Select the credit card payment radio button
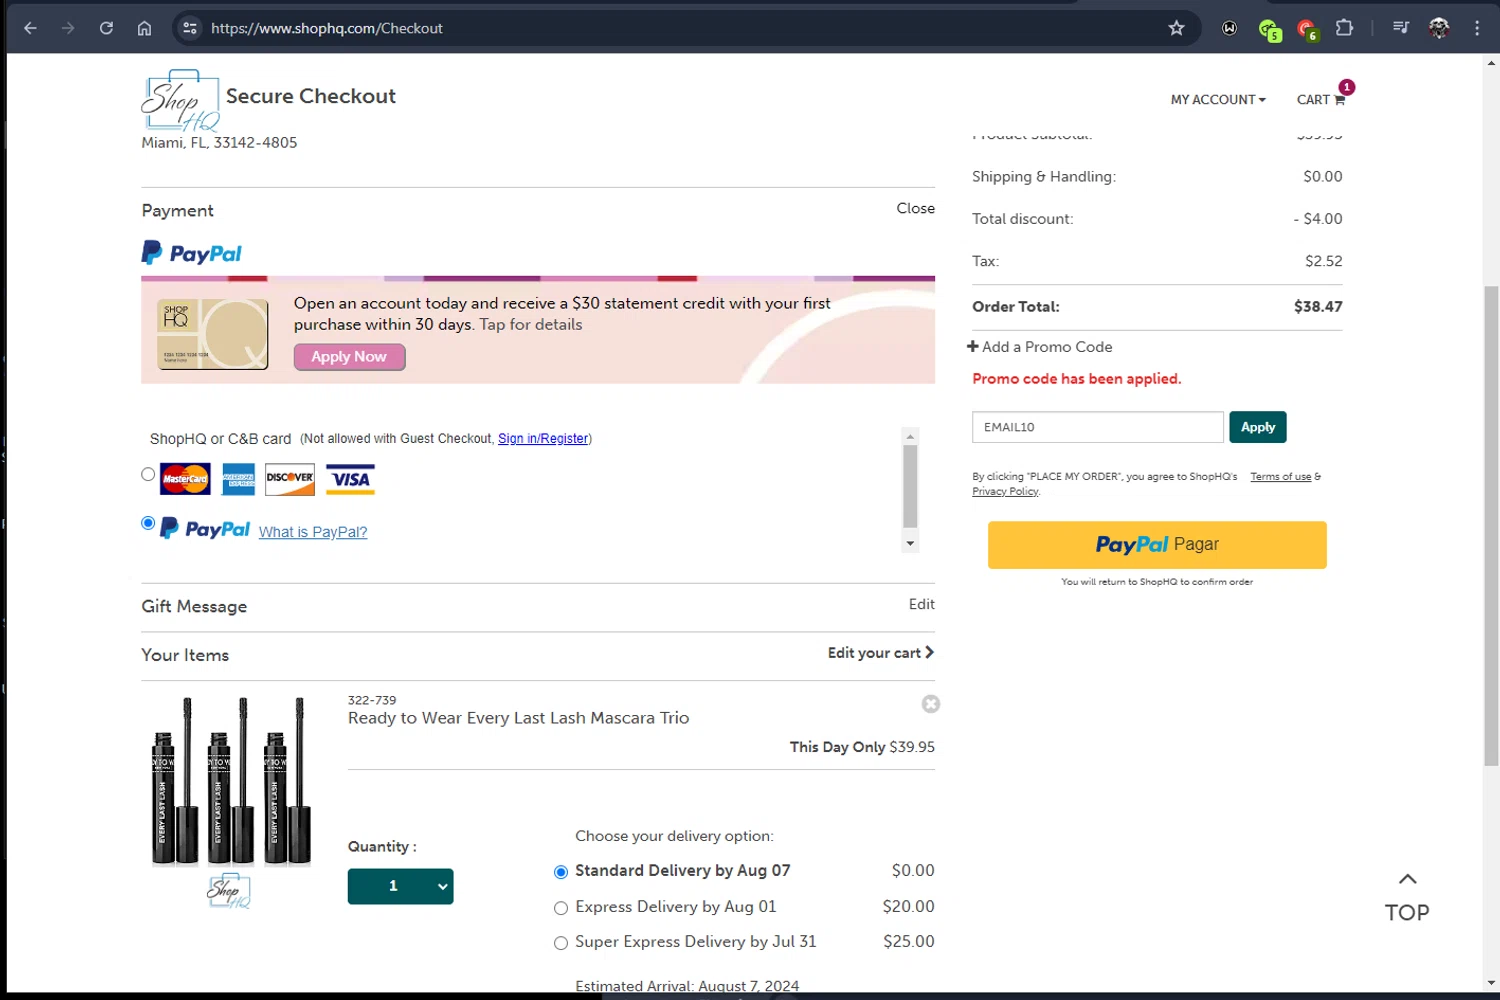 click(149, 475)
